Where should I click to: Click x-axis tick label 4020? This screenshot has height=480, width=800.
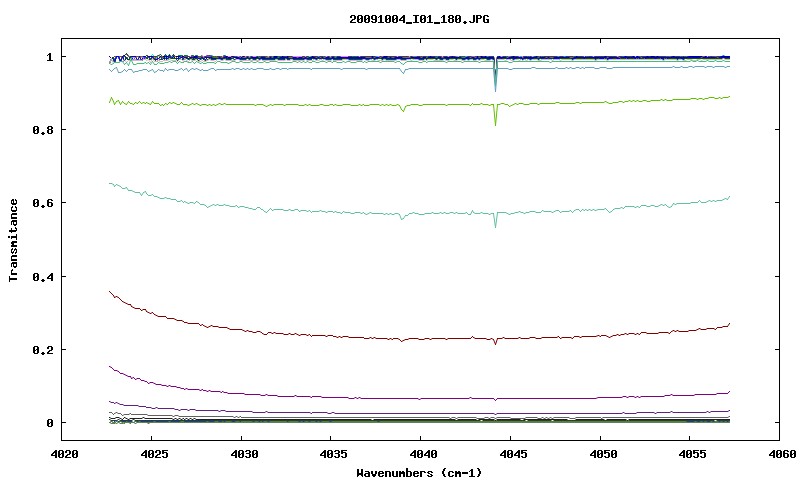click(64, 454)
